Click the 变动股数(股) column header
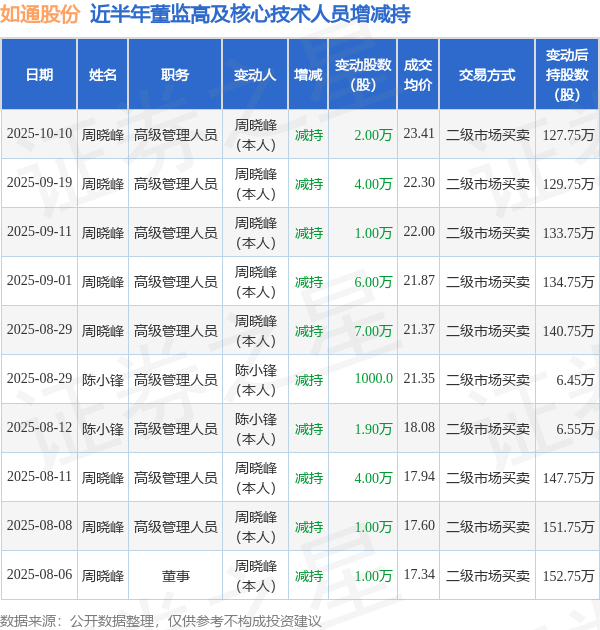The width and height of the screenshot is (600, 630). pos(363,75)
